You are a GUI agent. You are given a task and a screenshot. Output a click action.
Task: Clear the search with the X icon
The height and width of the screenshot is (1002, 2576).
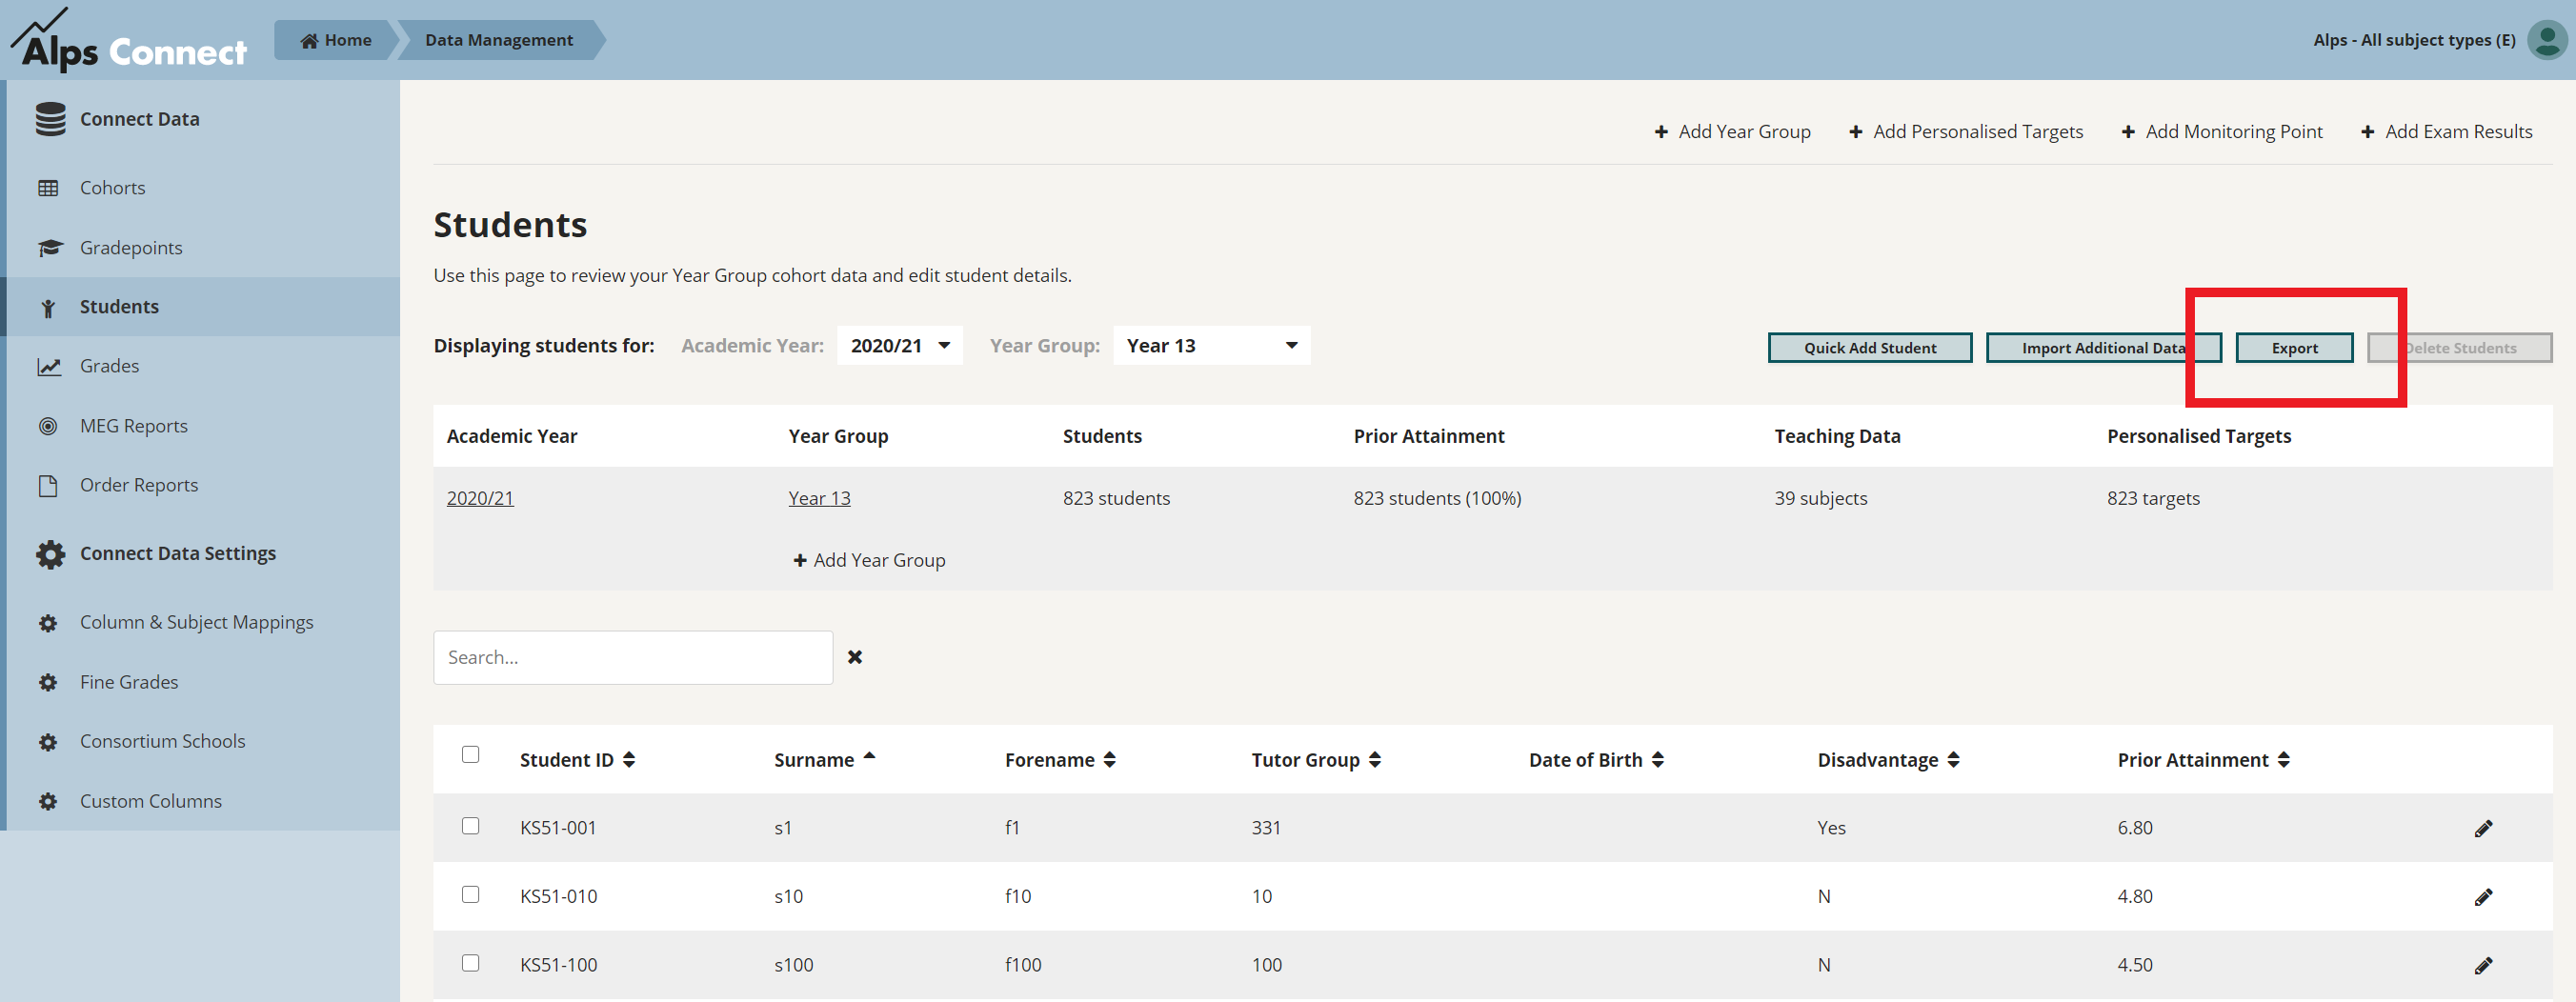pos(855,657)
